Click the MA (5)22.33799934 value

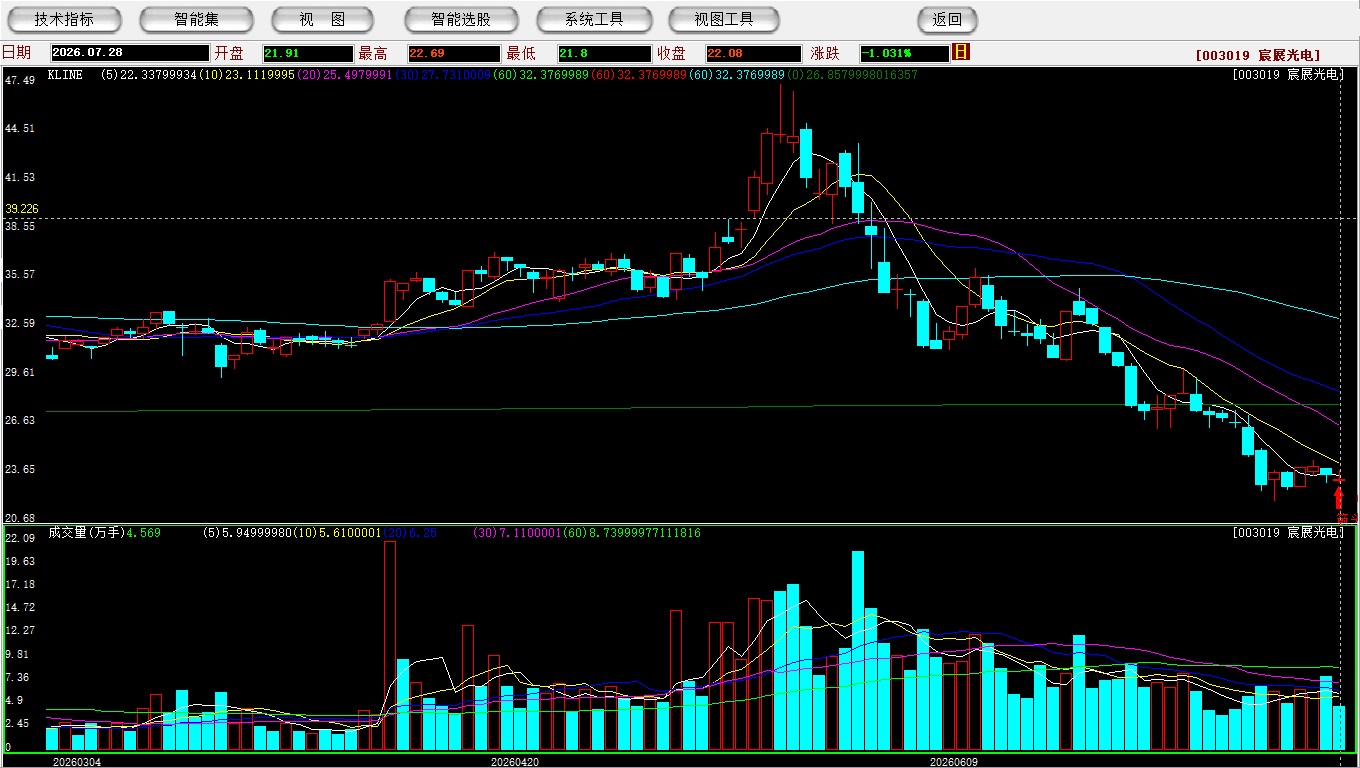pyautogui.click(x=148, y=75)
